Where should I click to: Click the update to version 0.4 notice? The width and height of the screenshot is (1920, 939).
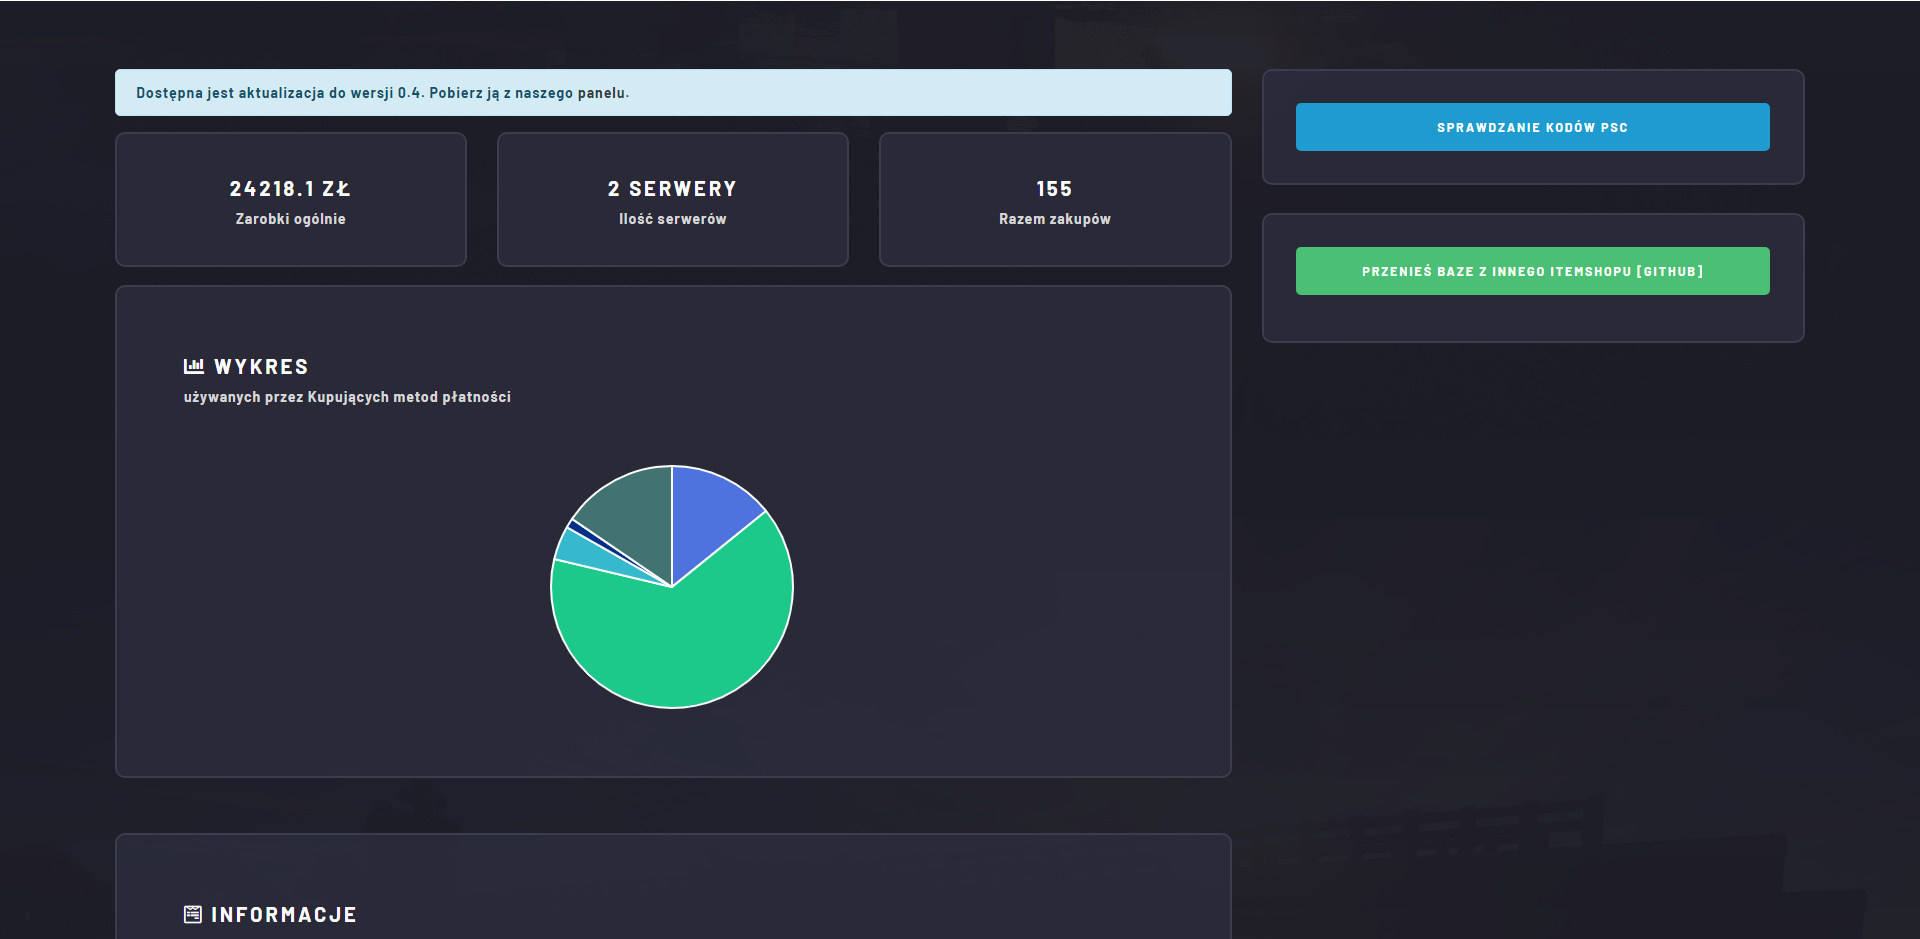coord(672,93)
